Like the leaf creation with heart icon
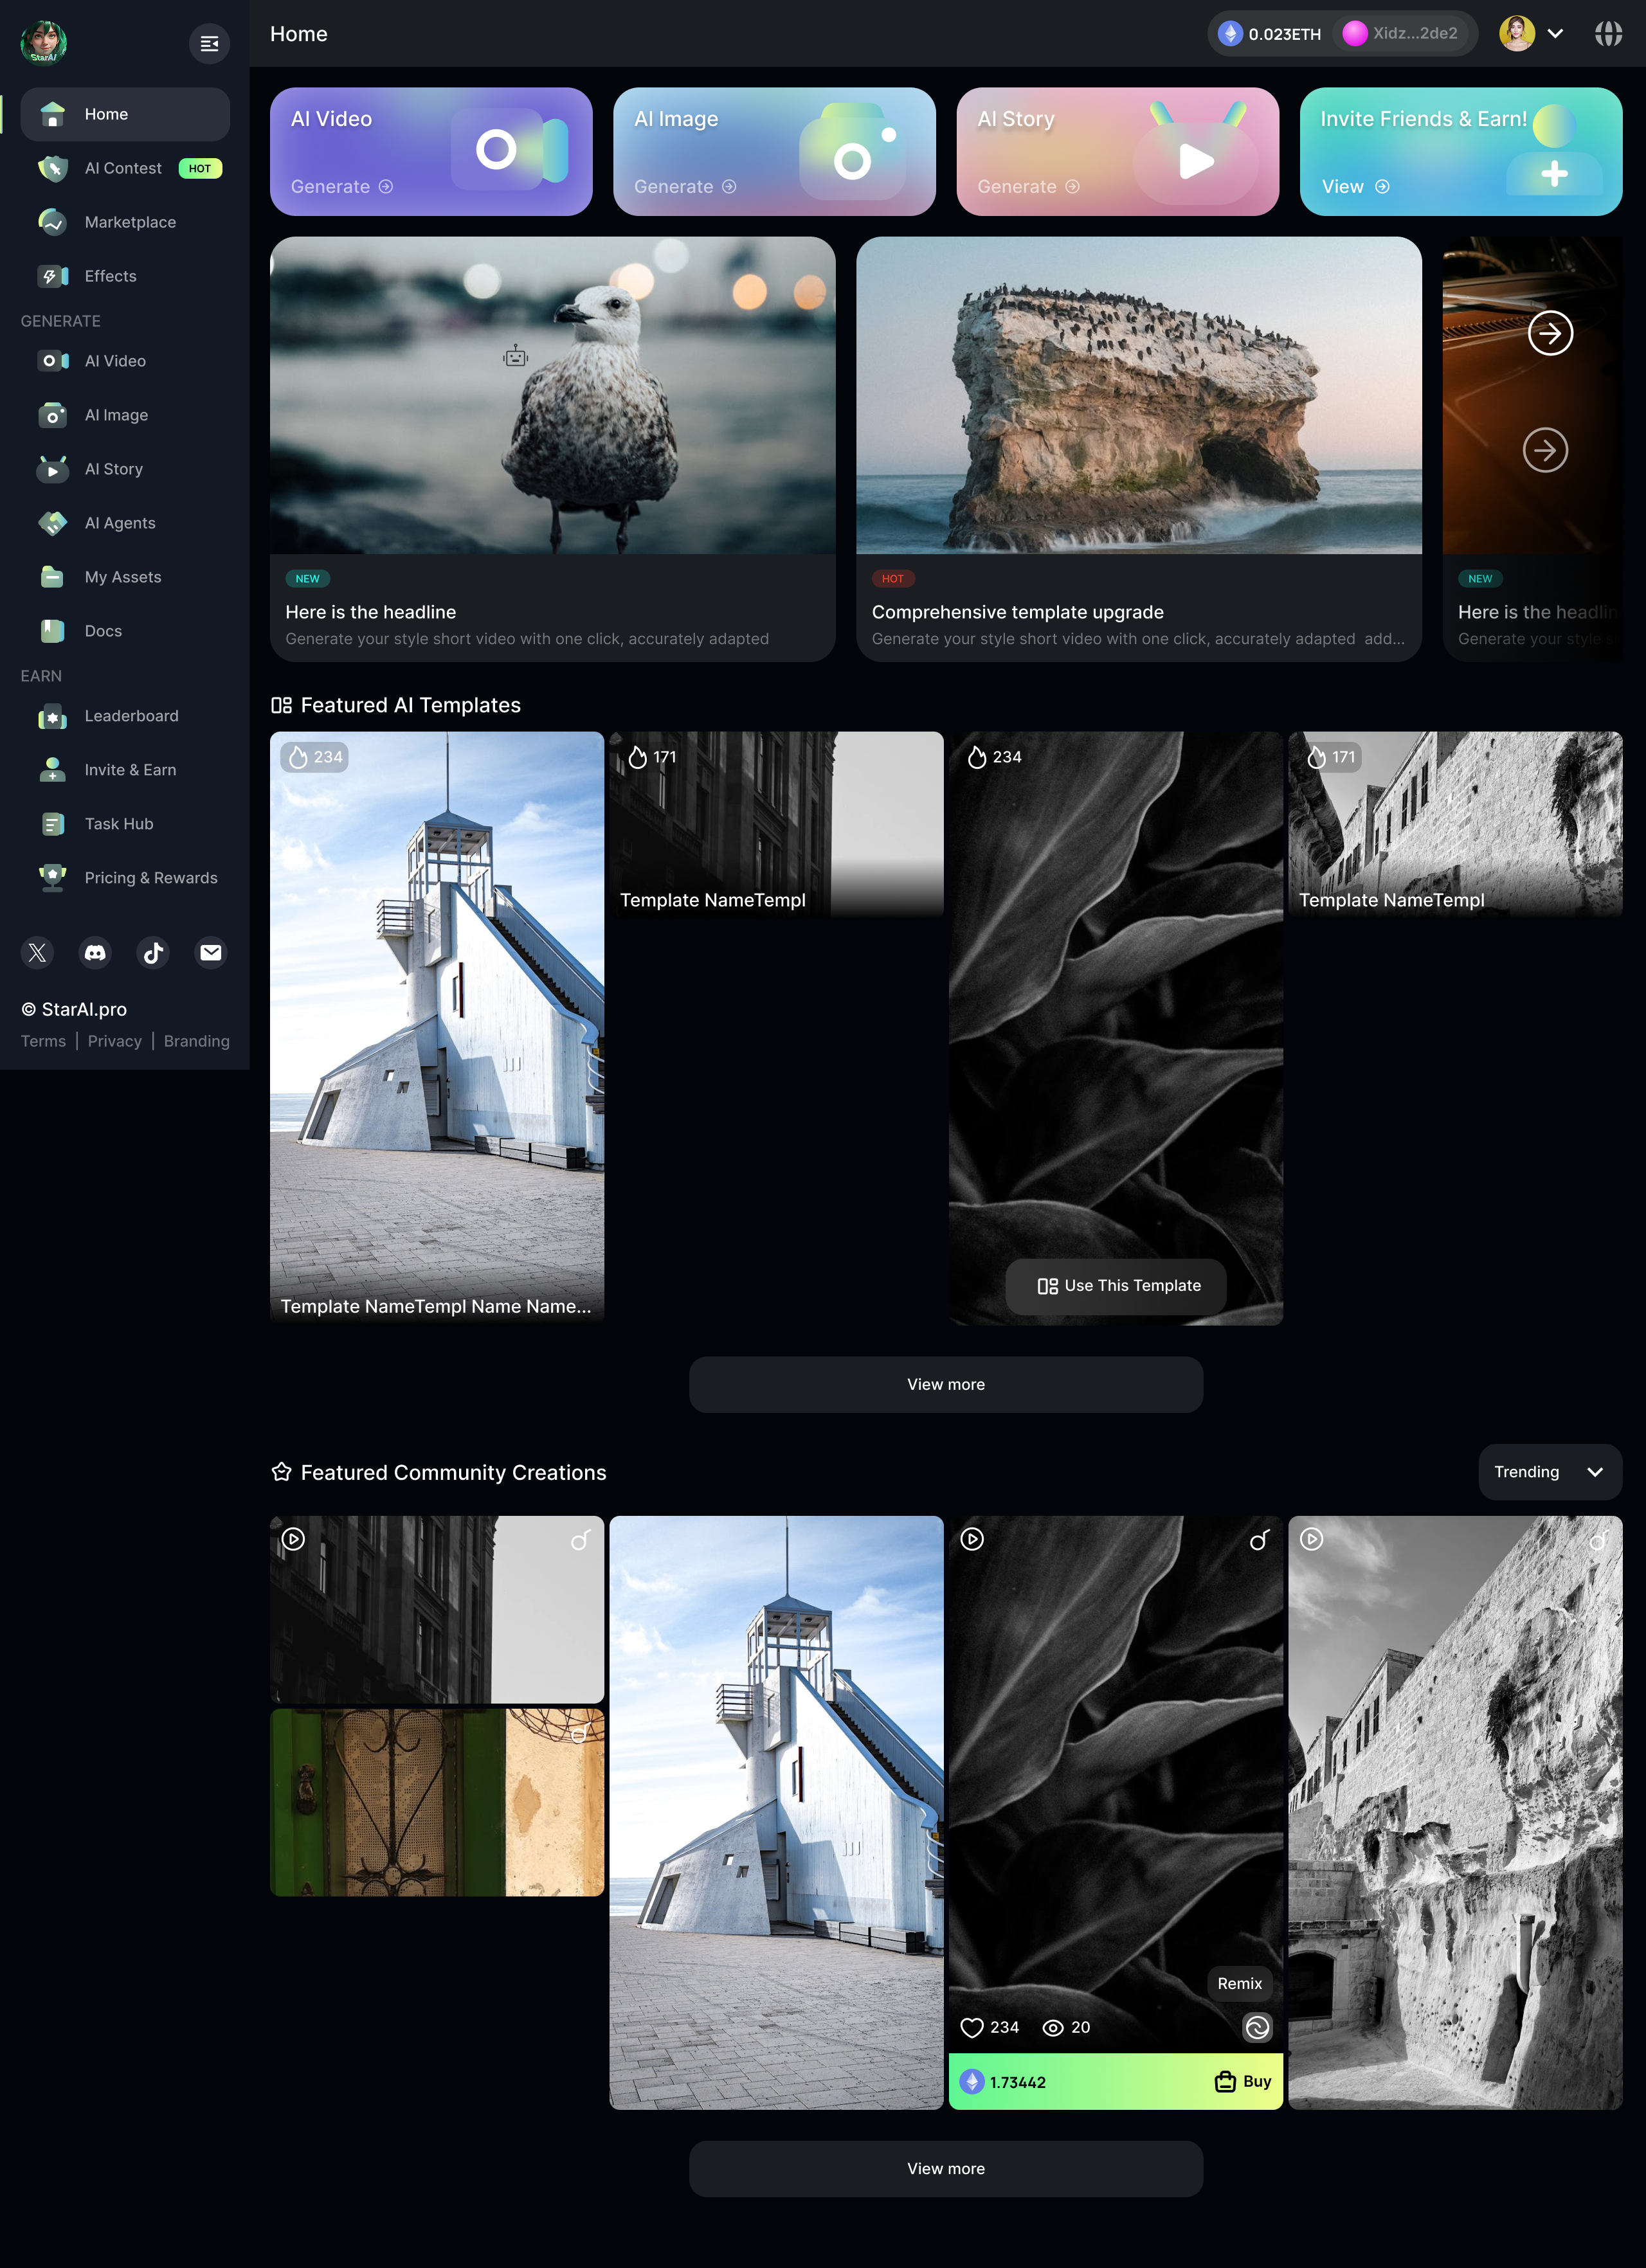The height and width of the screenshot is (2268, 1646). (972, 2028)
